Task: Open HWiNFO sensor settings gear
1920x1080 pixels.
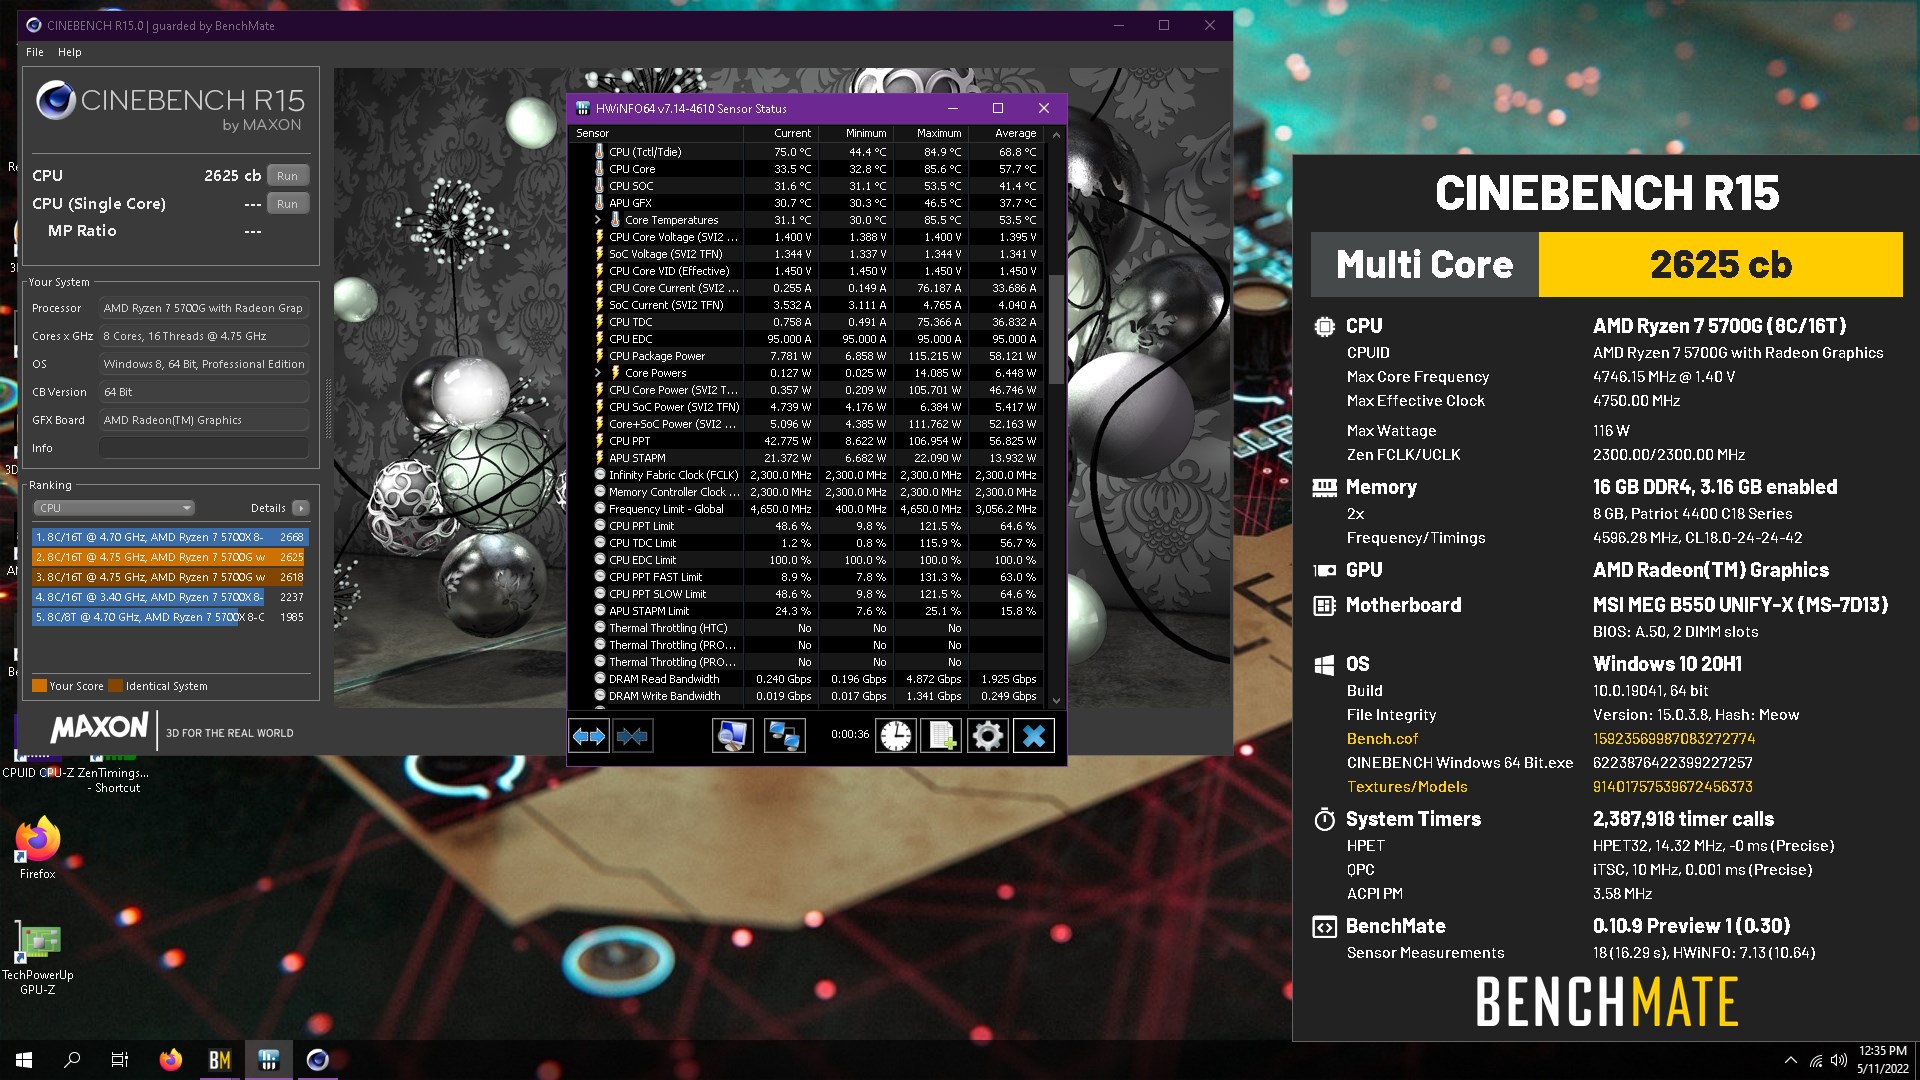Action: [987, 737]
